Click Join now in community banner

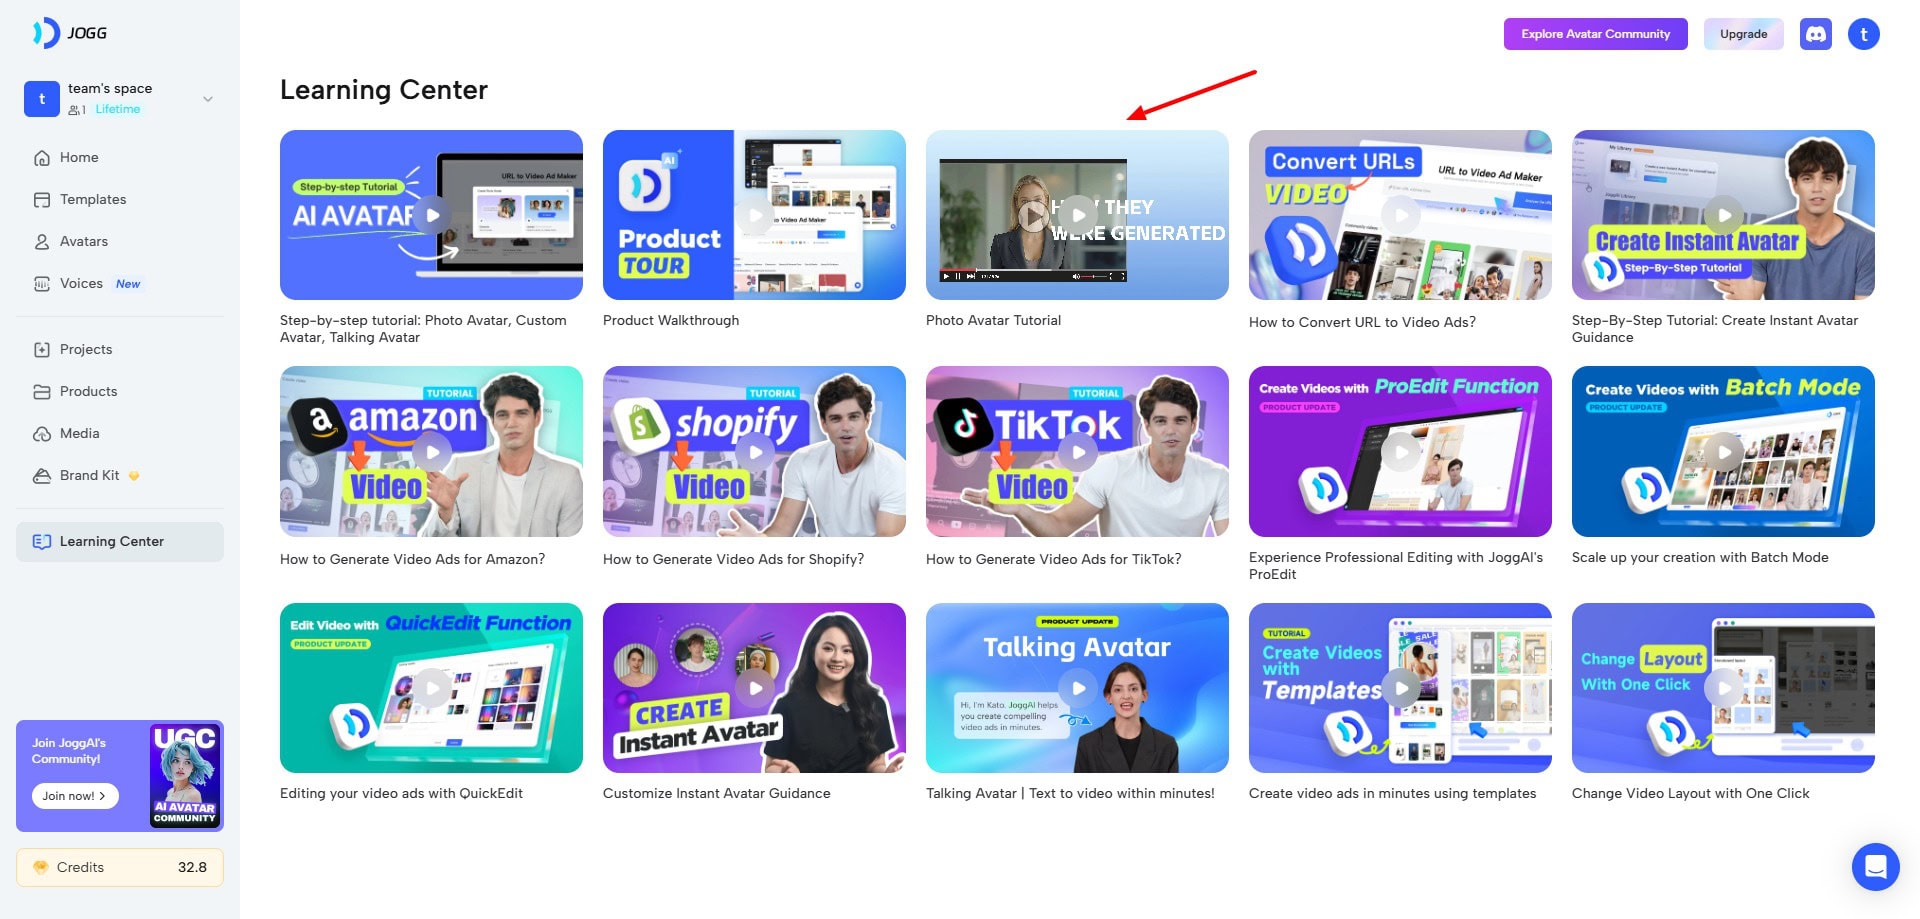click(x=74, y=796)
